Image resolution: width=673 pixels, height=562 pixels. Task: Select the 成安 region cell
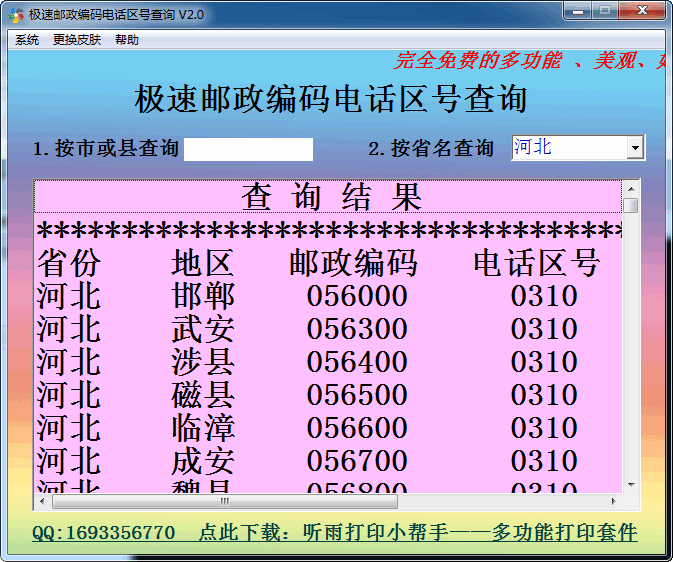click(203, 461)
